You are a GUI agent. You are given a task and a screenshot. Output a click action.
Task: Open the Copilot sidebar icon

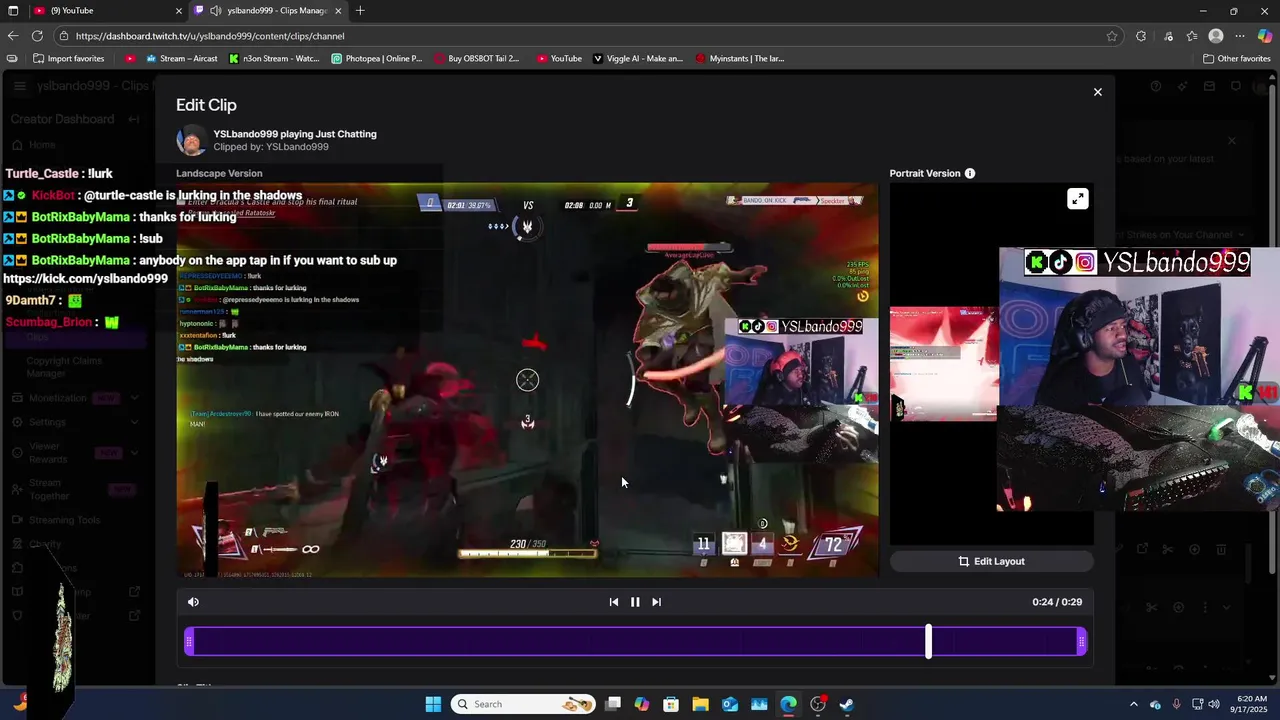click(x=1265, y=36)
